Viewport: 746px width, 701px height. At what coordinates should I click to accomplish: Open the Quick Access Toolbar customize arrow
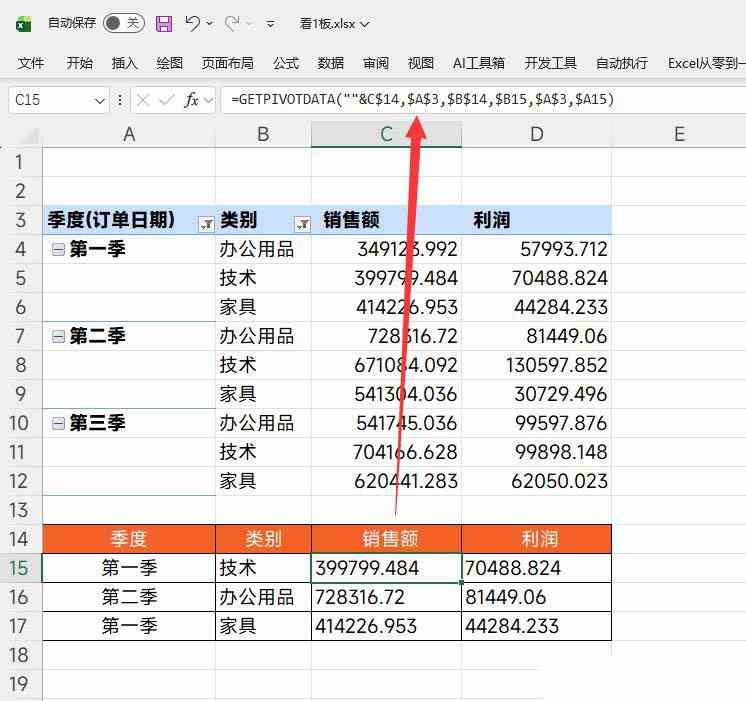[271, 23]
